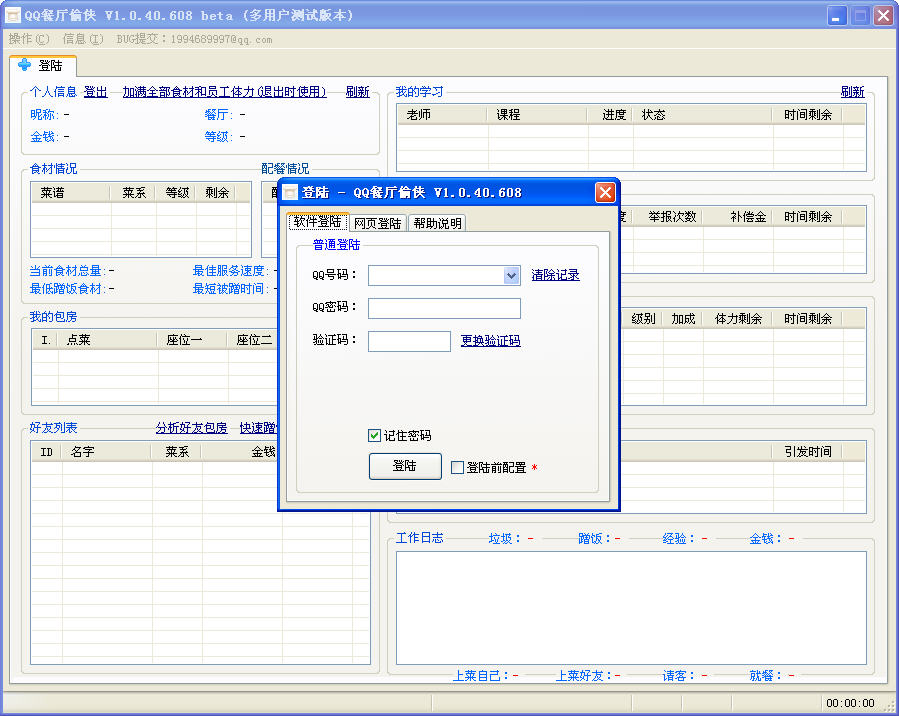Open the 操作 menu

(28, 39)
